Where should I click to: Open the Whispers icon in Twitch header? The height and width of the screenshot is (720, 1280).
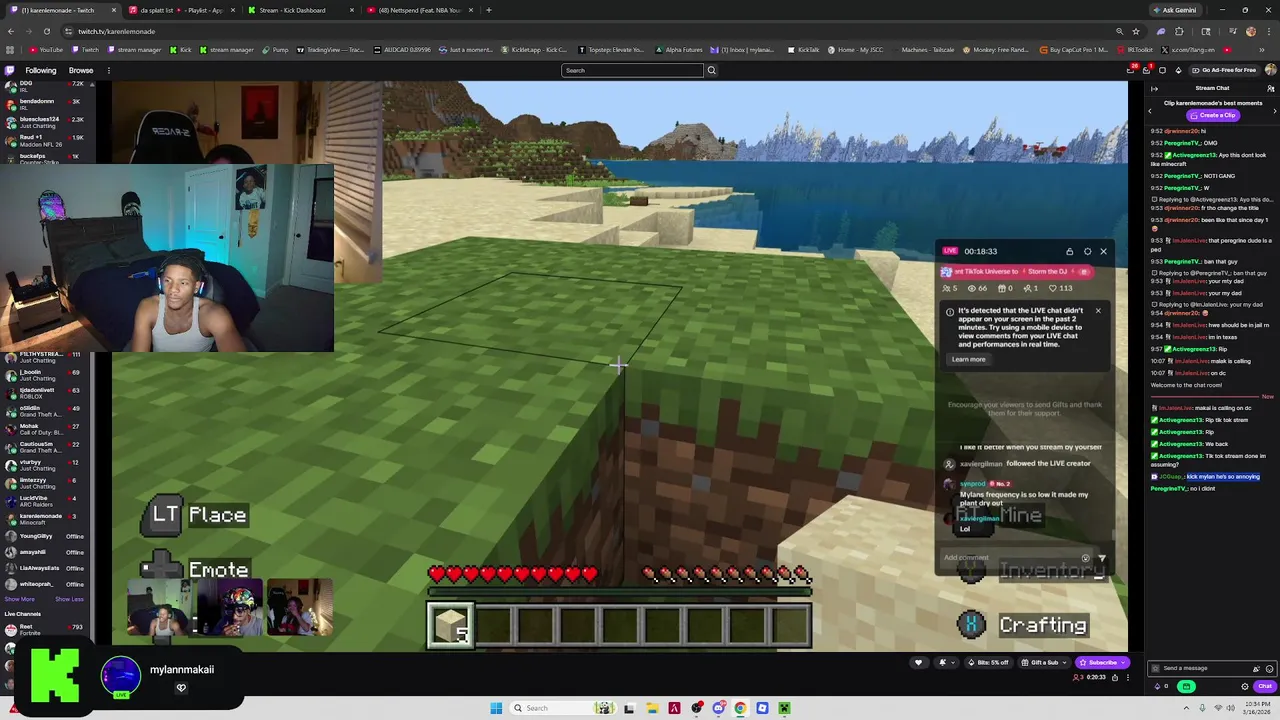1162,70
